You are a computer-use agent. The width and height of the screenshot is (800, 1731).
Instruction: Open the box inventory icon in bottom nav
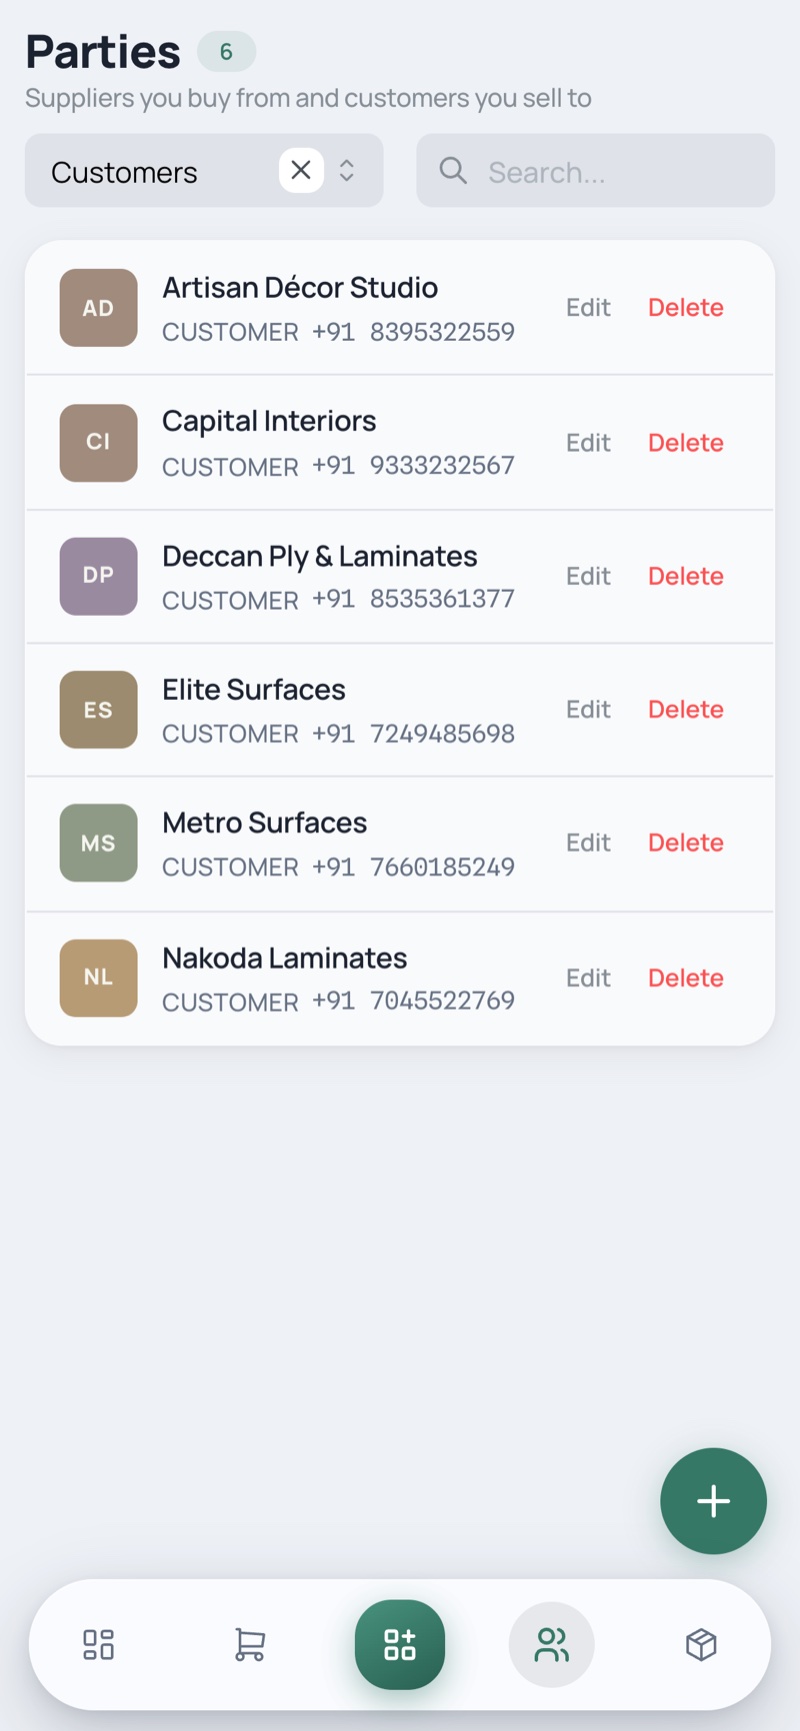pyautogui.click(x=701, y=1644)
